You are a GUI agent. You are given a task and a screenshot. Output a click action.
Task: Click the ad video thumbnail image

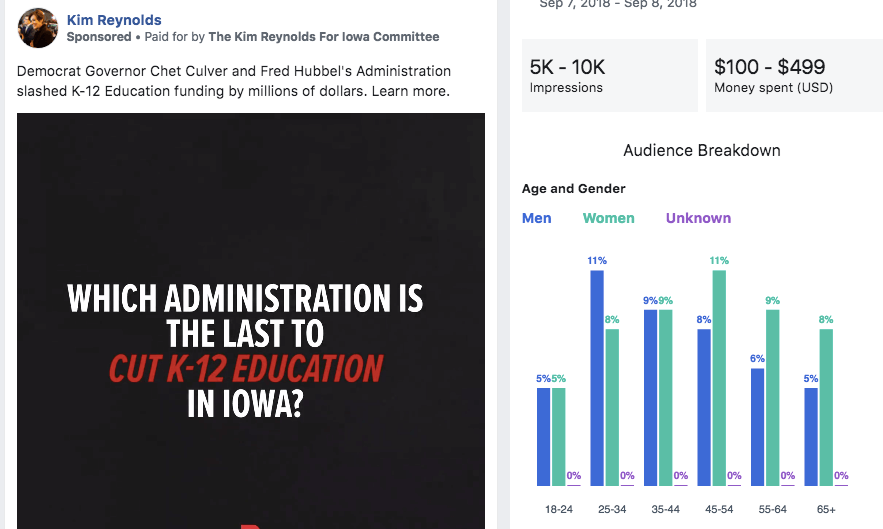[250, 320]
